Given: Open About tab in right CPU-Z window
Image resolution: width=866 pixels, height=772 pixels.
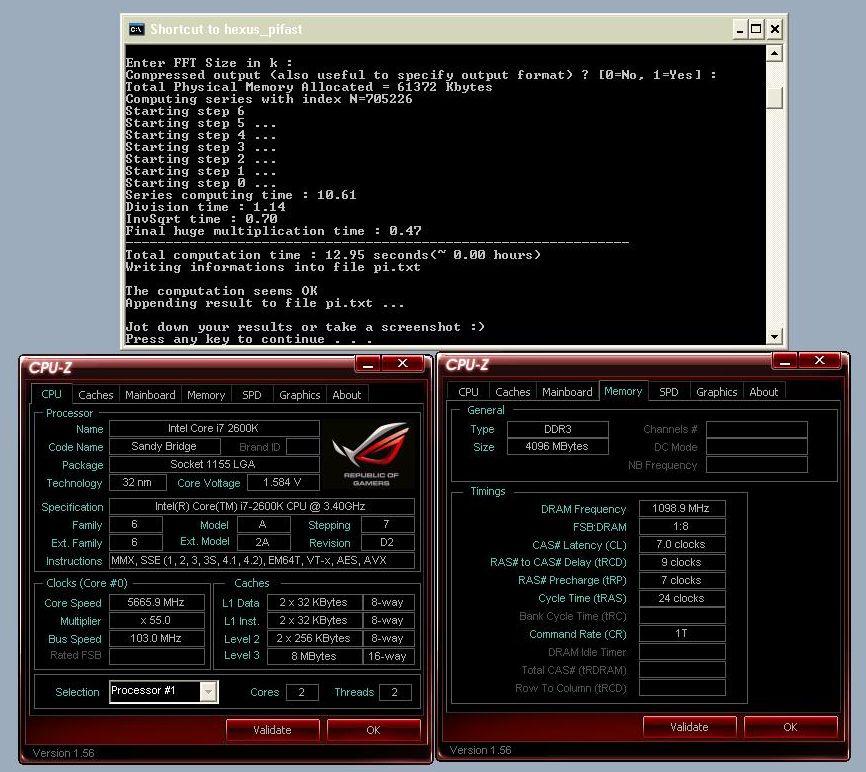Looking at the screenshot, I should coord(764,392).
